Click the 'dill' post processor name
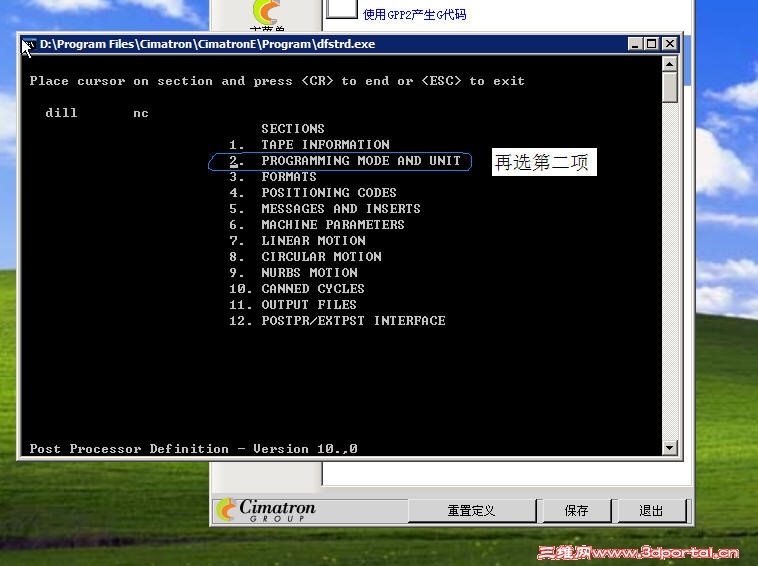758x566 pixels. tap(61, 113)
